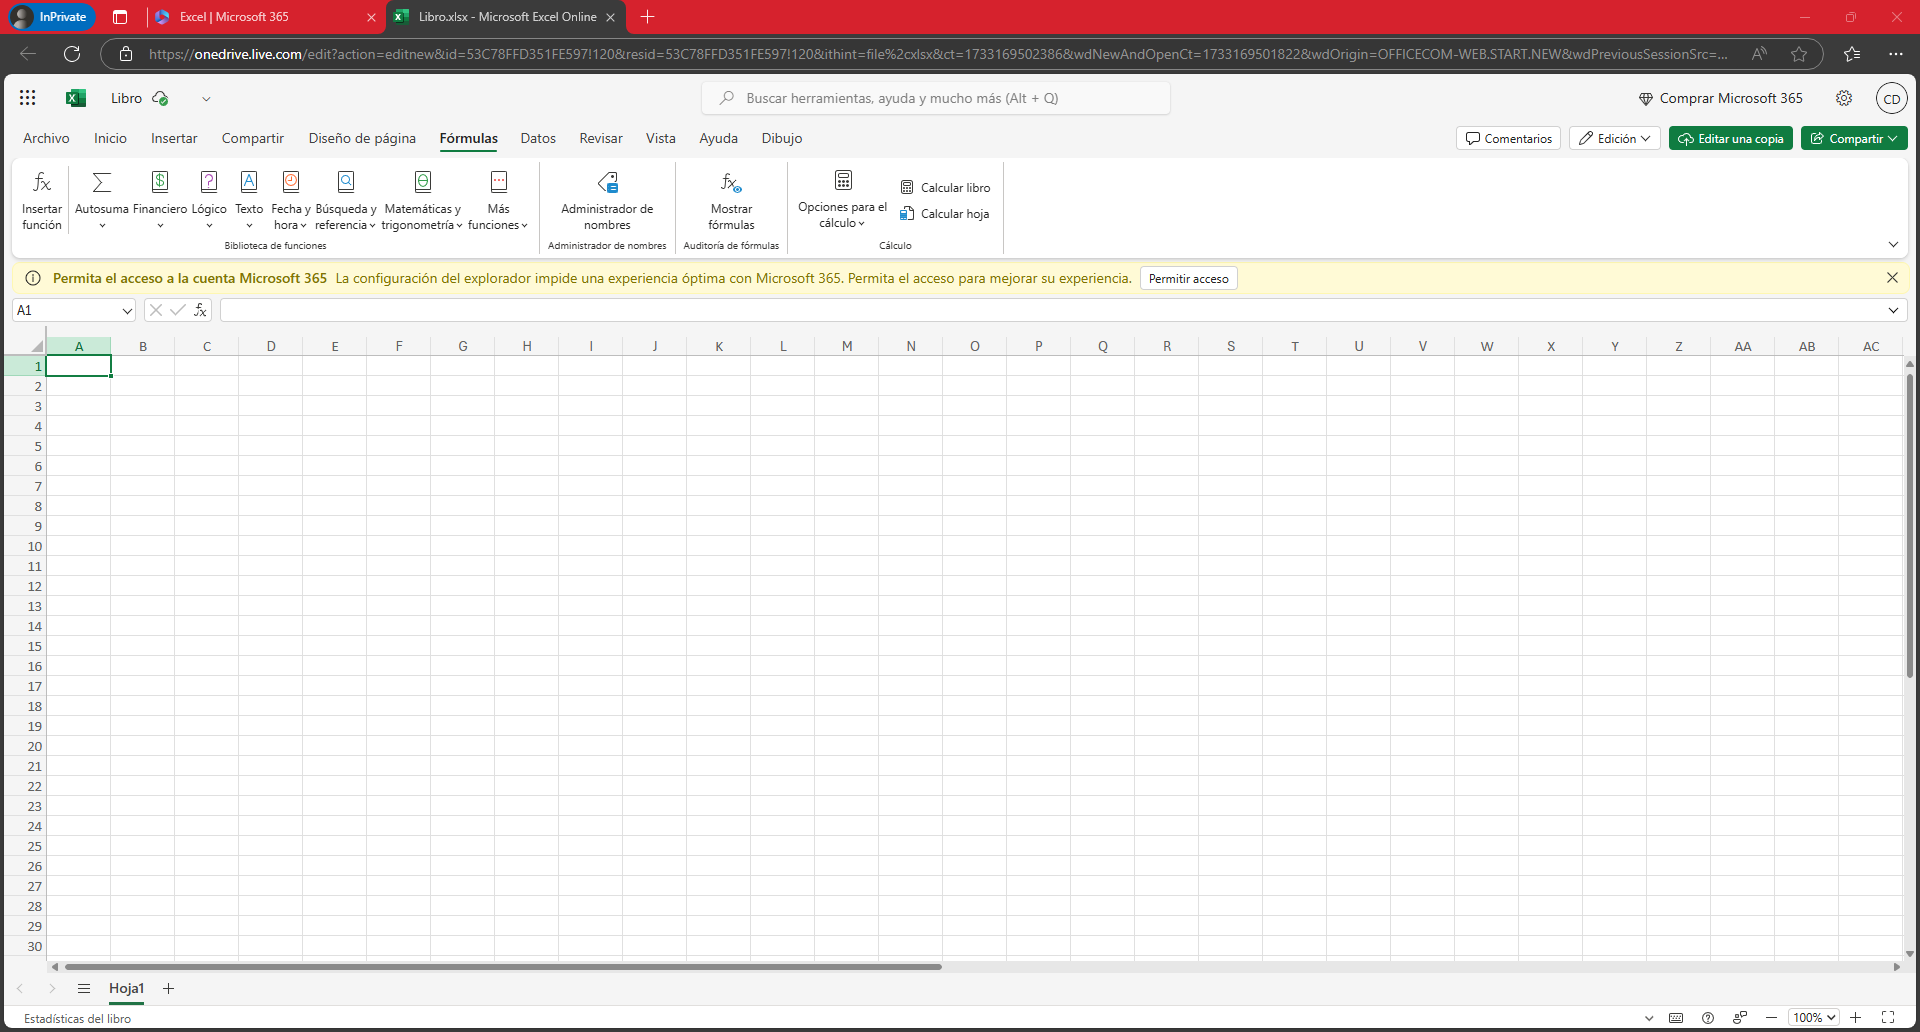Open the Autosuma tool
Viewport: 1920px width, 1032px height.
[x=101, y=198]
